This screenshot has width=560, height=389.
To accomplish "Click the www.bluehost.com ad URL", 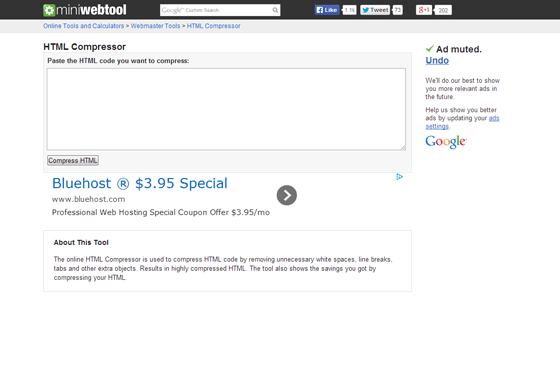I will coord(89,199).
